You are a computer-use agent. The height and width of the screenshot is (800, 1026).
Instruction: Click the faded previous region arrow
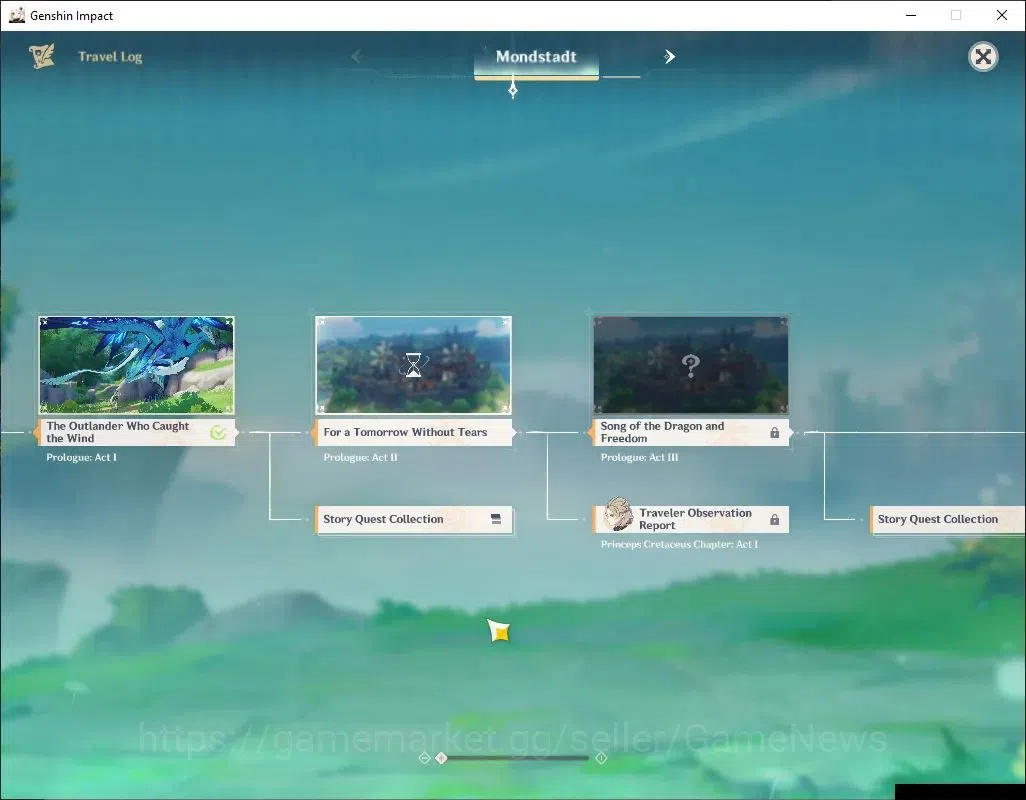click(356, 57)
